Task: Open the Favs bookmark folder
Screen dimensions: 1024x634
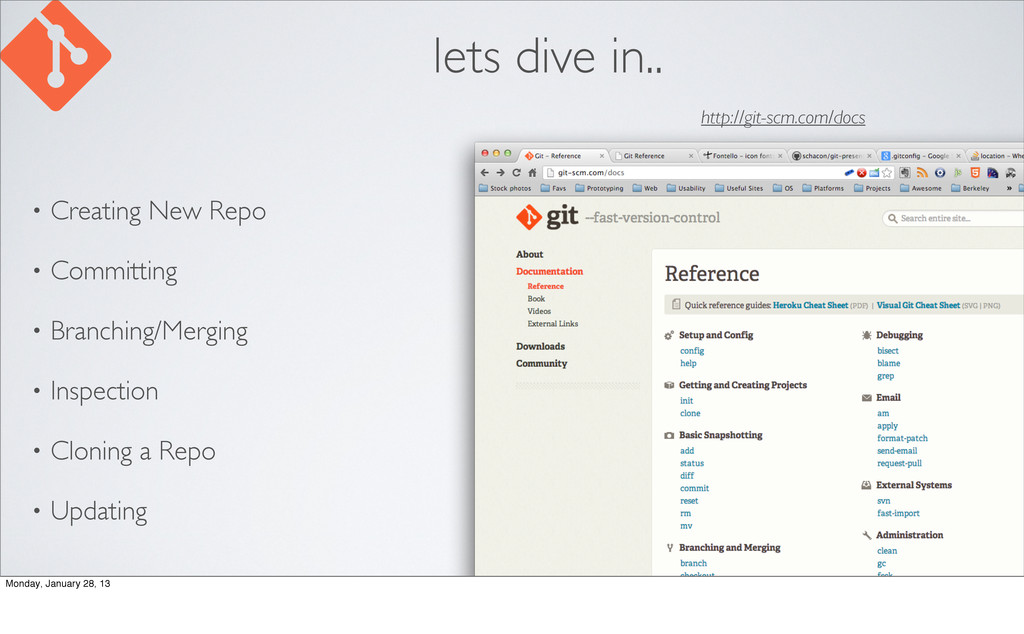Action: point(553,188)
